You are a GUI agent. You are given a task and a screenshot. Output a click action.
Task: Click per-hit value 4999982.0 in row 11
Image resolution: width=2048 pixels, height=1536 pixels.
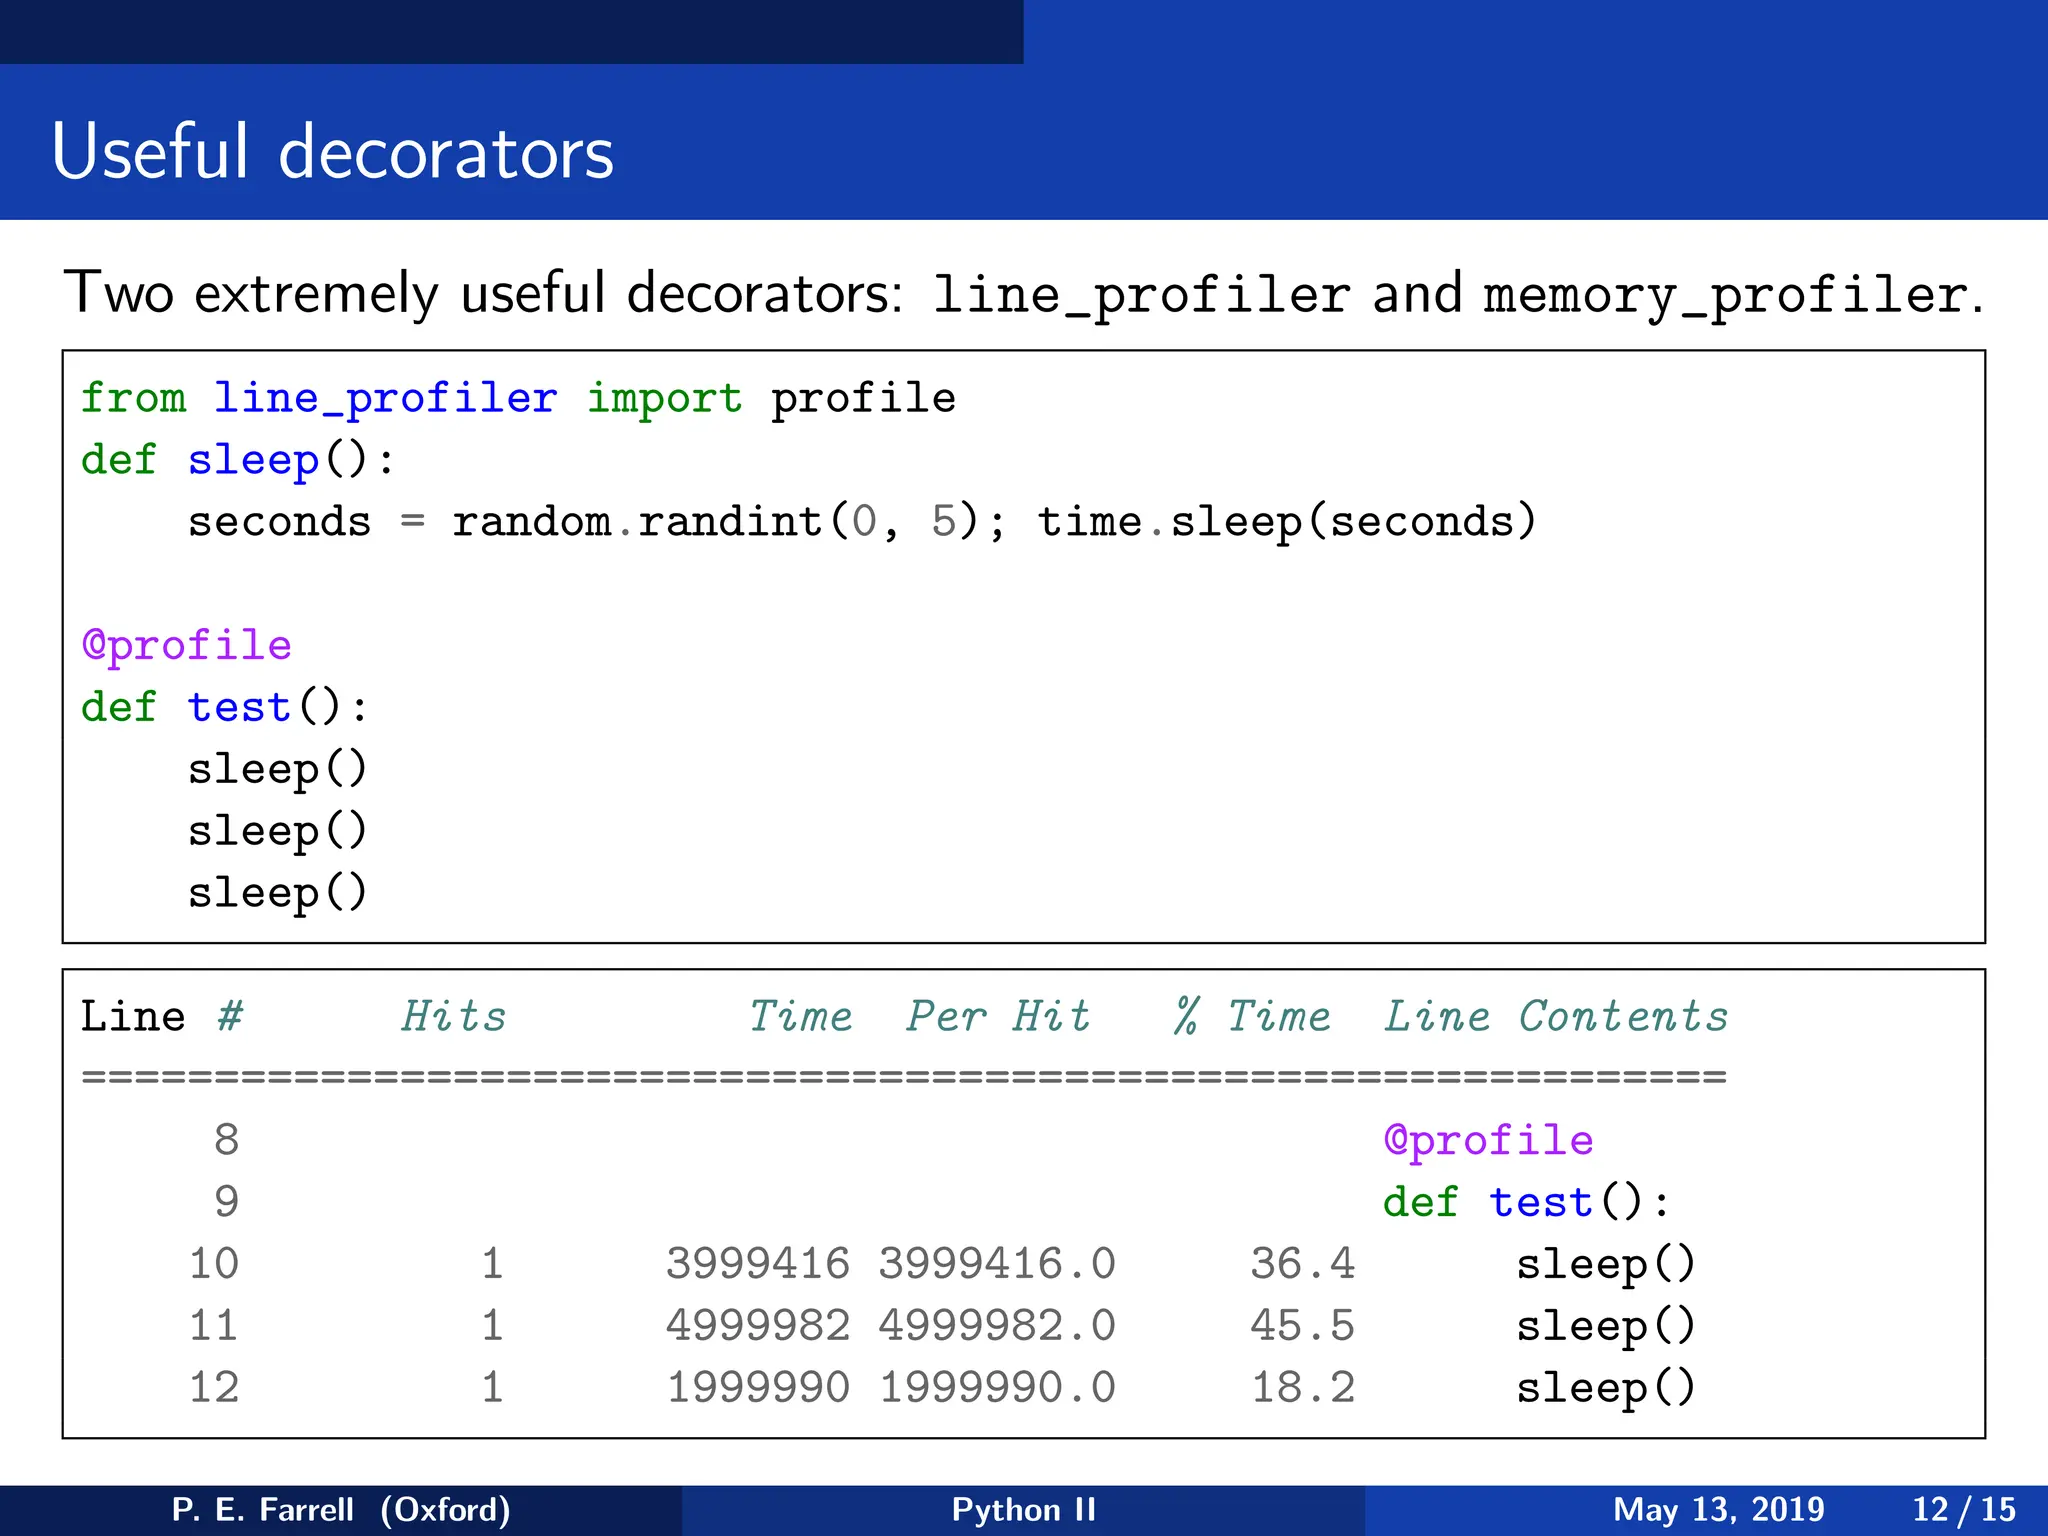[x=997, y=1326]
